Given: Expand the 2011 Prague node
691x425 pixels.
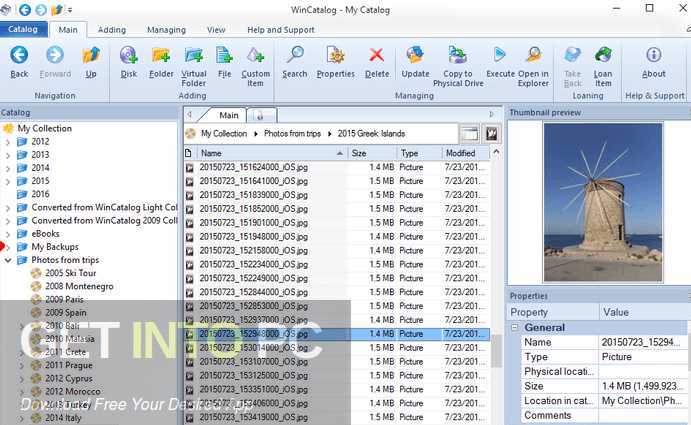Looking at the screenshot, I should coord(22,365).
